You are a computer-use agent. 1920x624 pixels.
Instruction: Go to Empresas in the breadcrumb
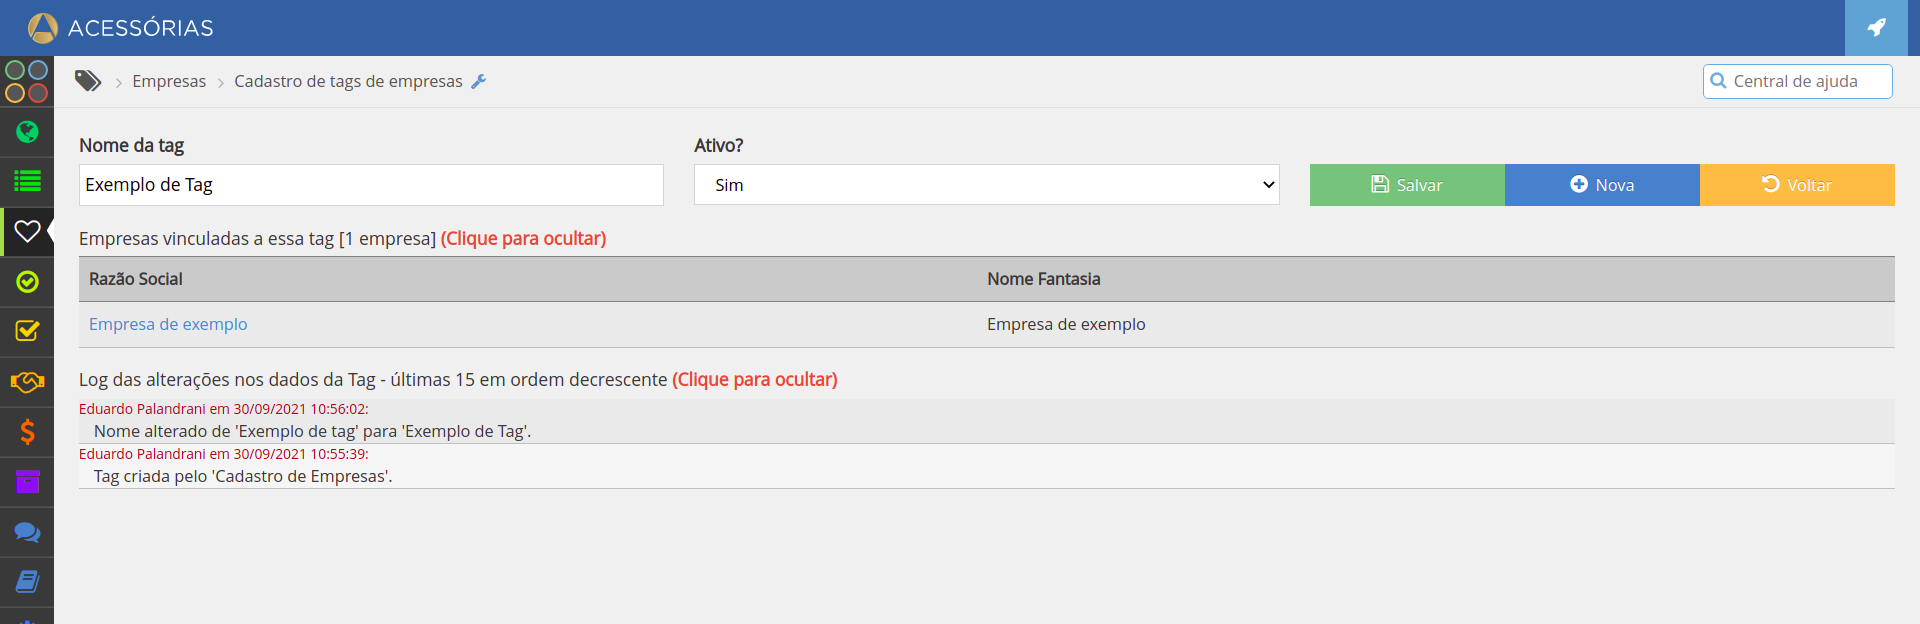click(x=169, y=82)
